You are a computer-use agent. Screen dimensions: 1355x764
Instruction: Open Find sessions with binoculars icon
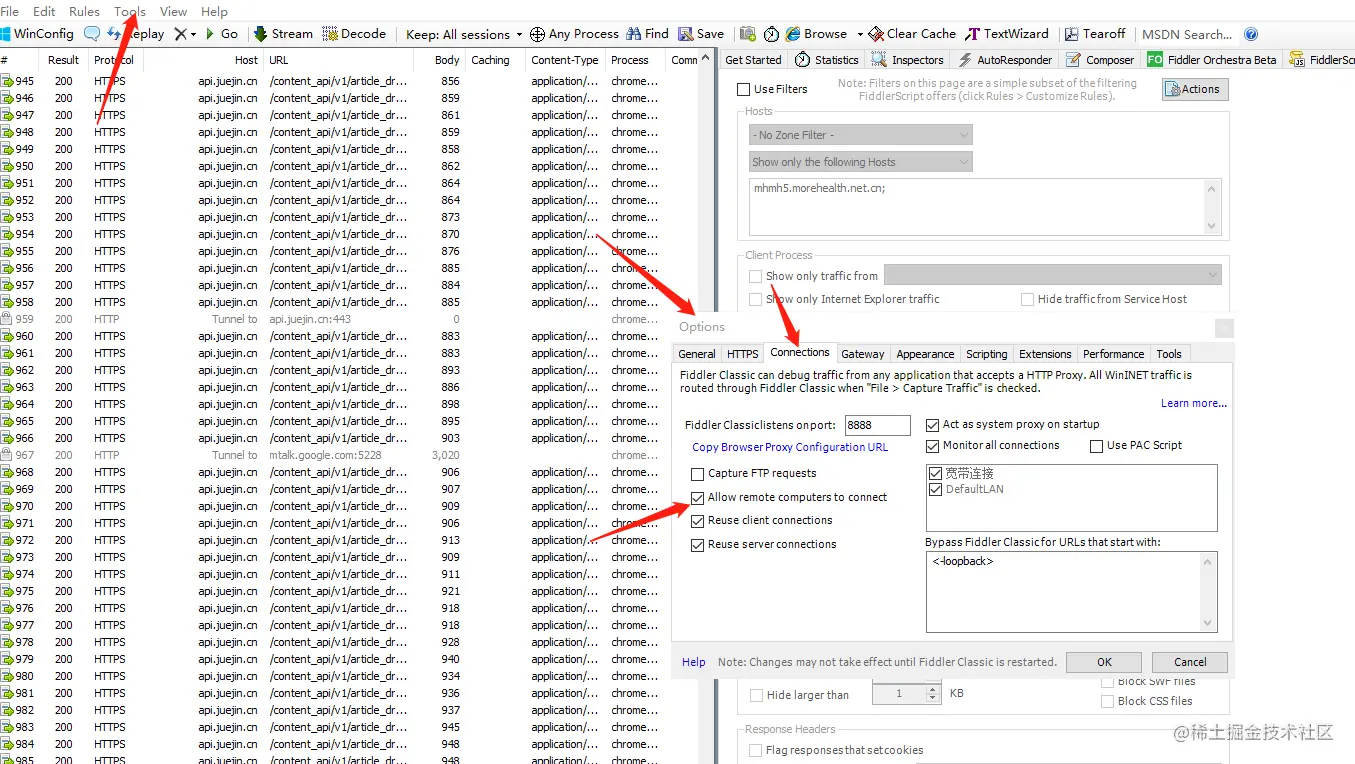(647, 33)
